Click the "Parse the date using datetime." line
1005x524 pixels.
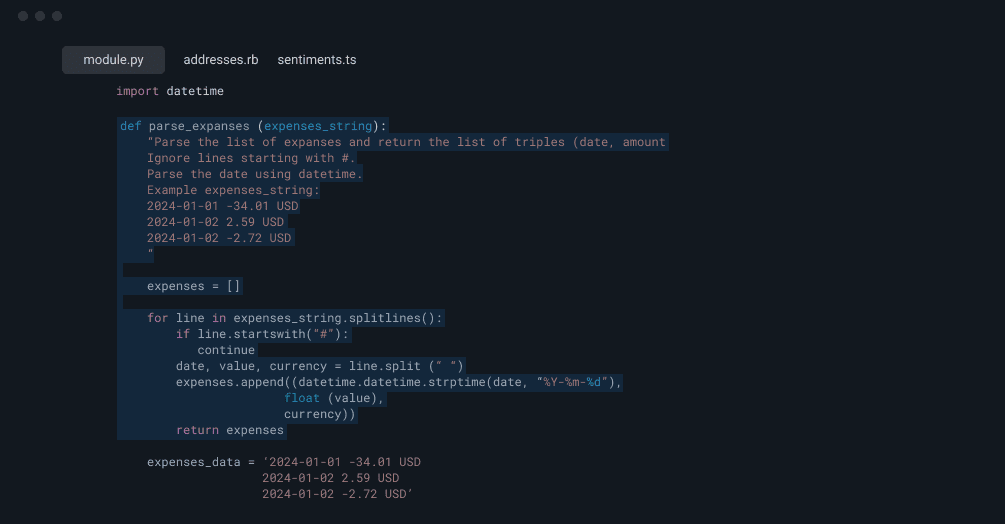pos(254,174)
